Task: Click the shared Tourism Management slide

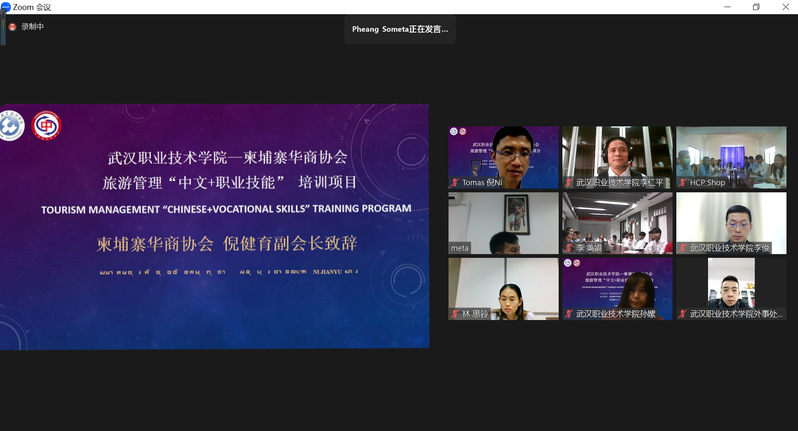Action: (214, 226)
